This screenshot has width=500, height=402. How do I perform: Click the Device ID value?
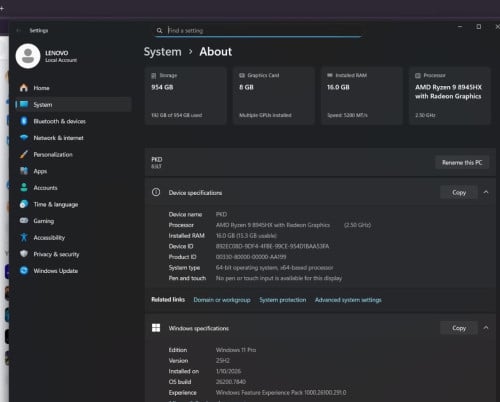click(x=272, y=246)
